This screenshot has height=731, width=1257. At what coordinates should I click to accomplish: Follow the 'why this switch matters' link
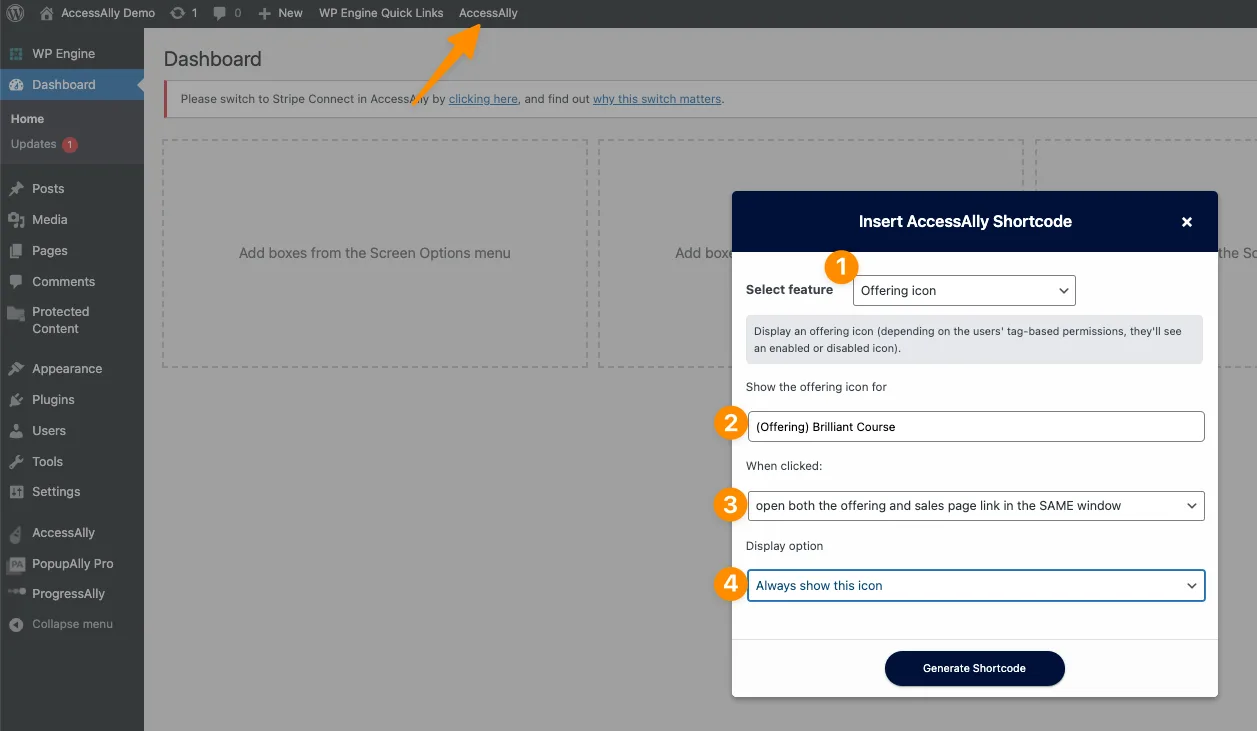657,99
